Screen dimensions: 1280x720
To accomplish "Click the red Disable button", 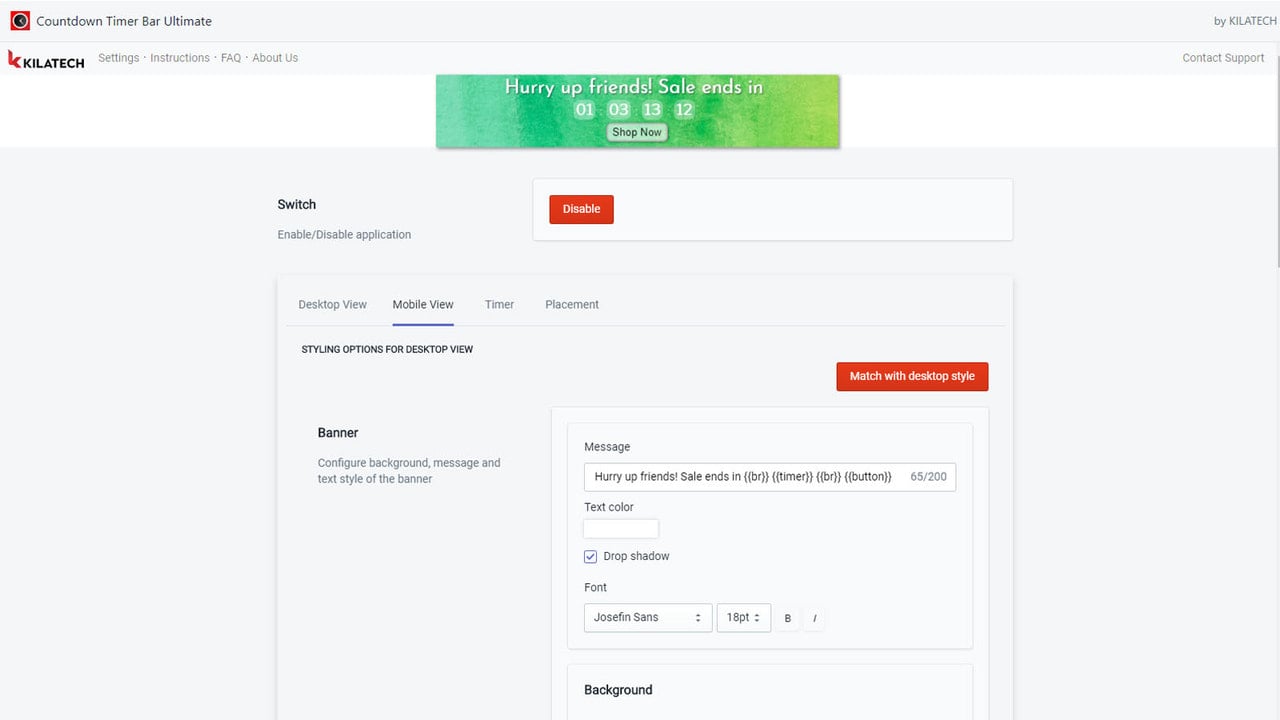I will coord(581,209).
